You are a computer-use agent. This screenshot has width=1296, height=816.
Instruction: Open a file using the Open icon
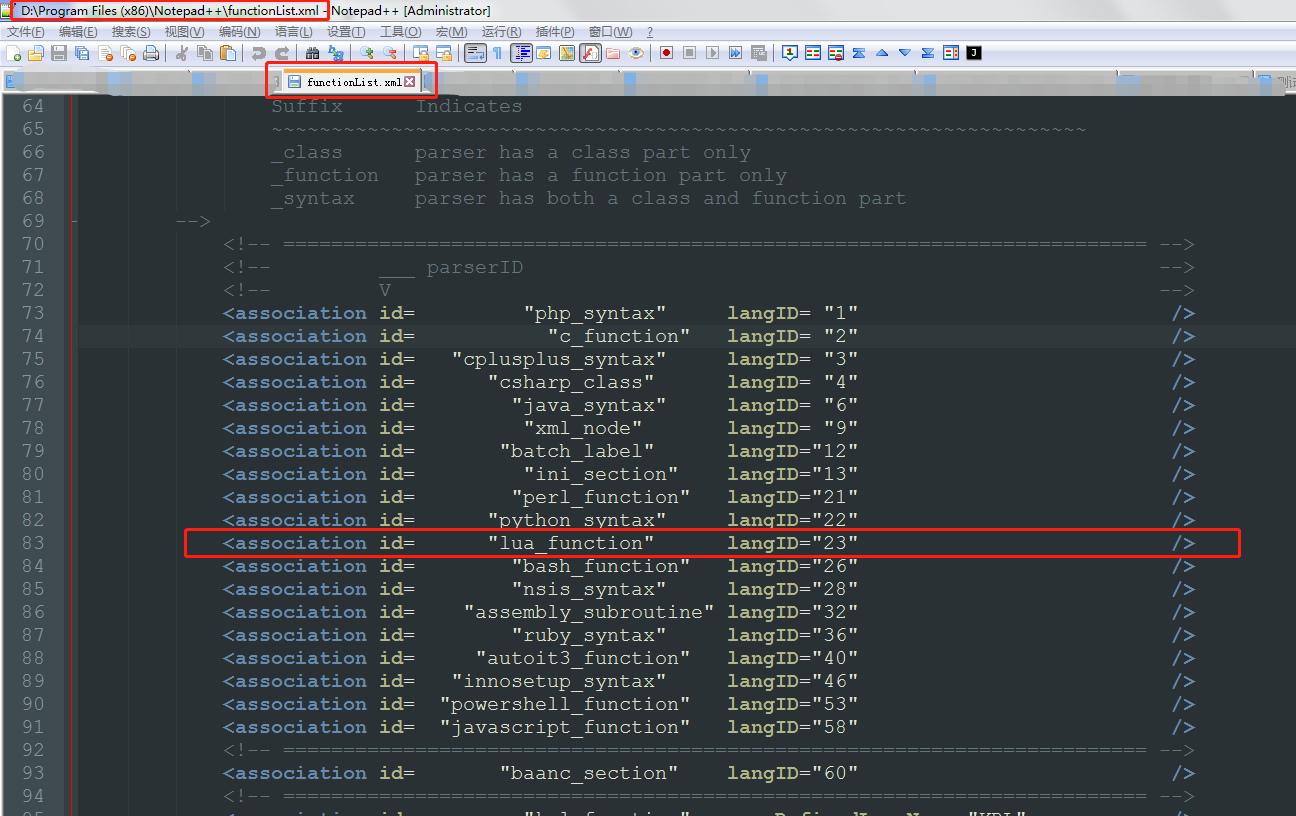[x=36, y=52]
